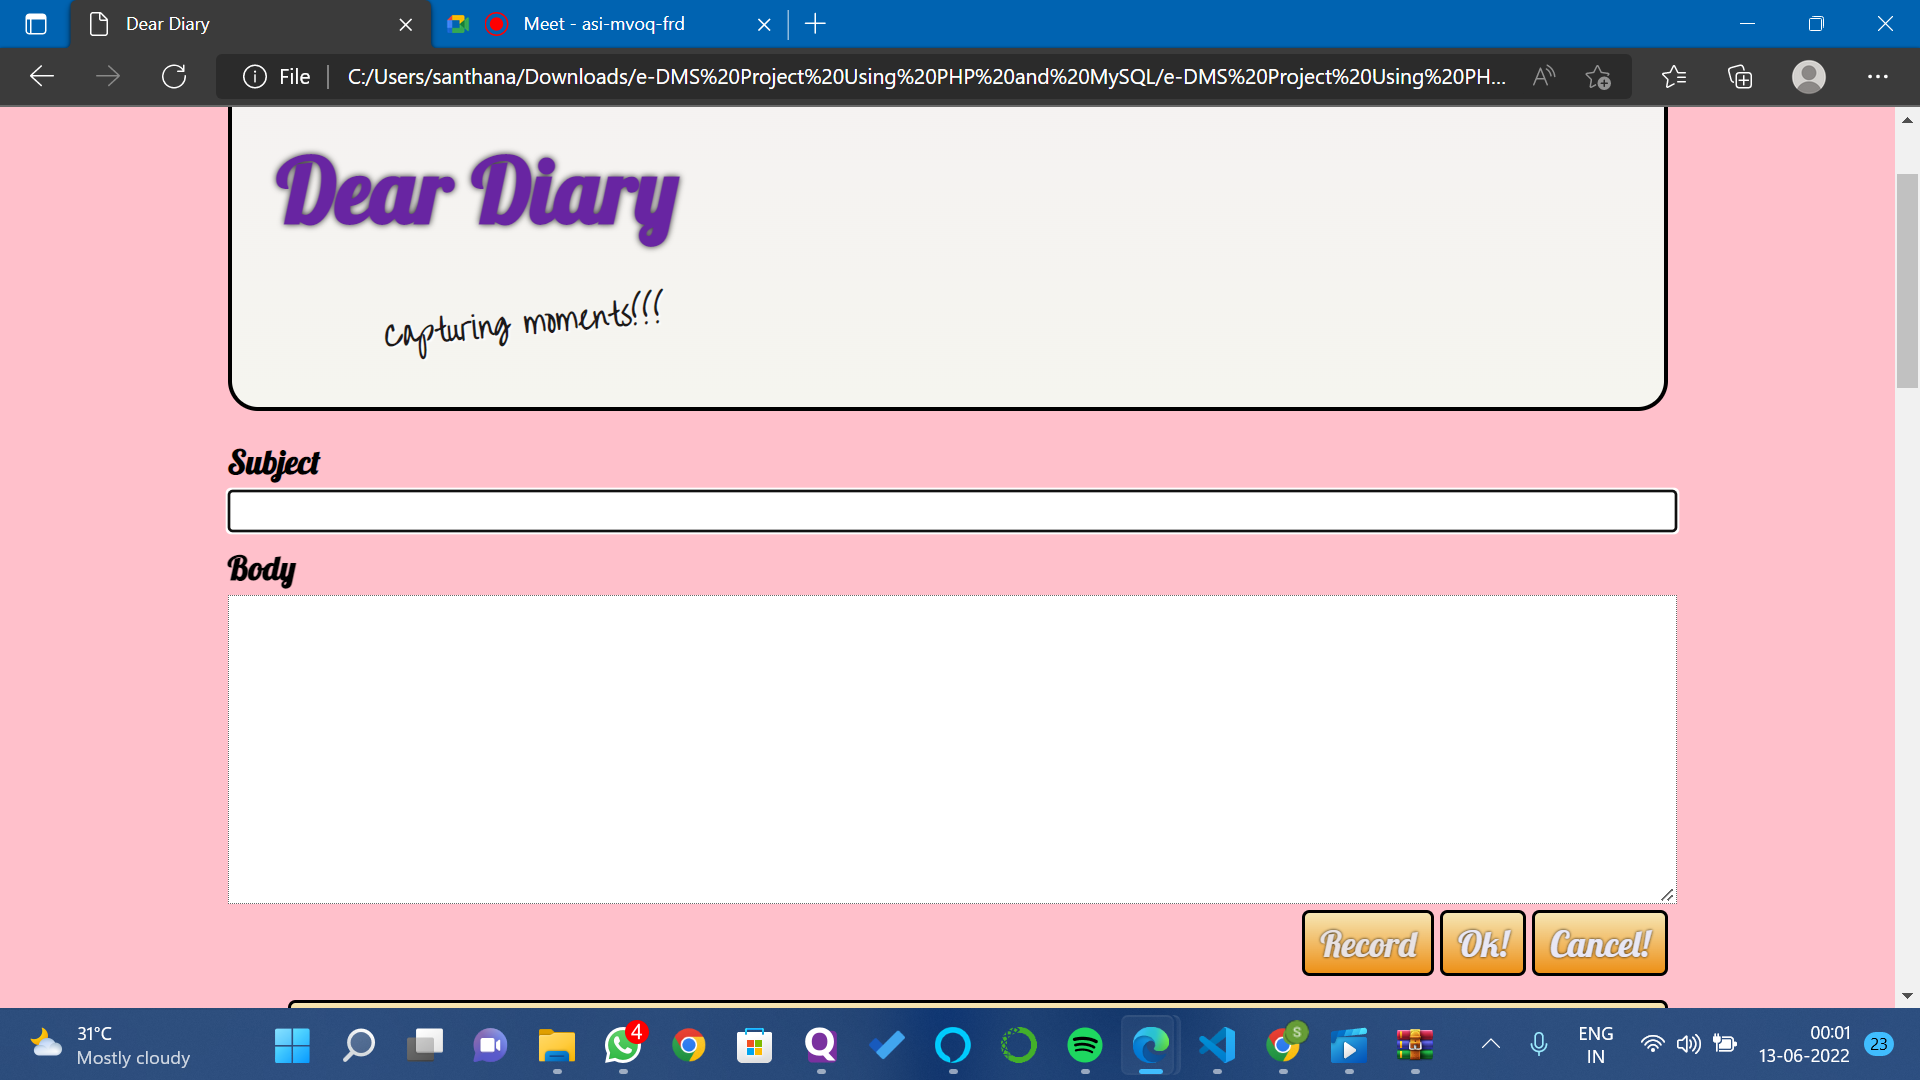Open tab actions menu icon
This screenshot has height=1080, width=1920.
(x=36, y=24)
